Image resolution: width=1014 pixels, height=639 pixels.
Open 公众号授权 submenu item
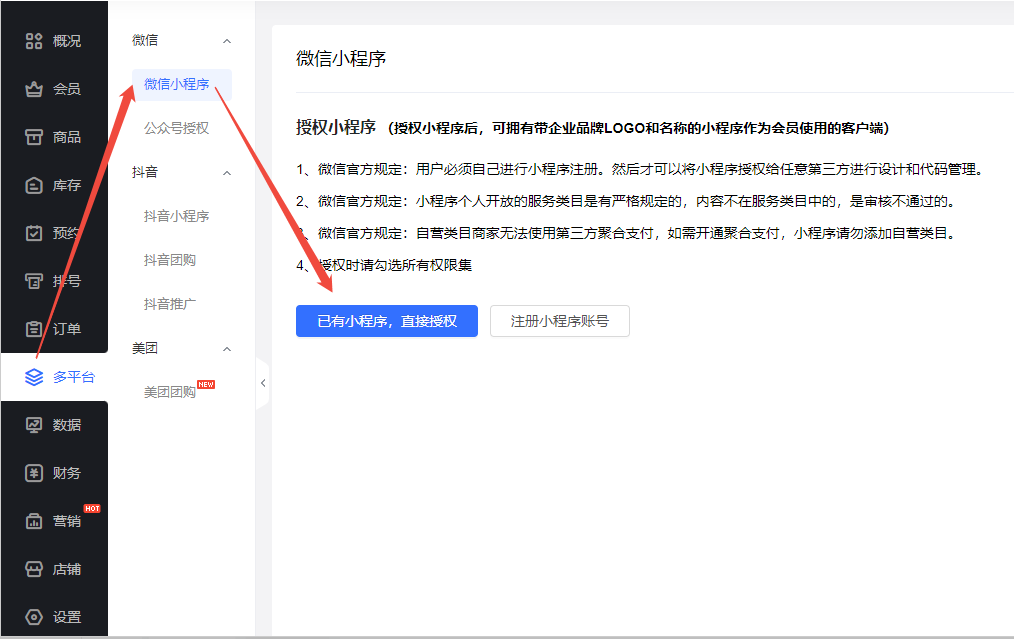tap(177, 128)
